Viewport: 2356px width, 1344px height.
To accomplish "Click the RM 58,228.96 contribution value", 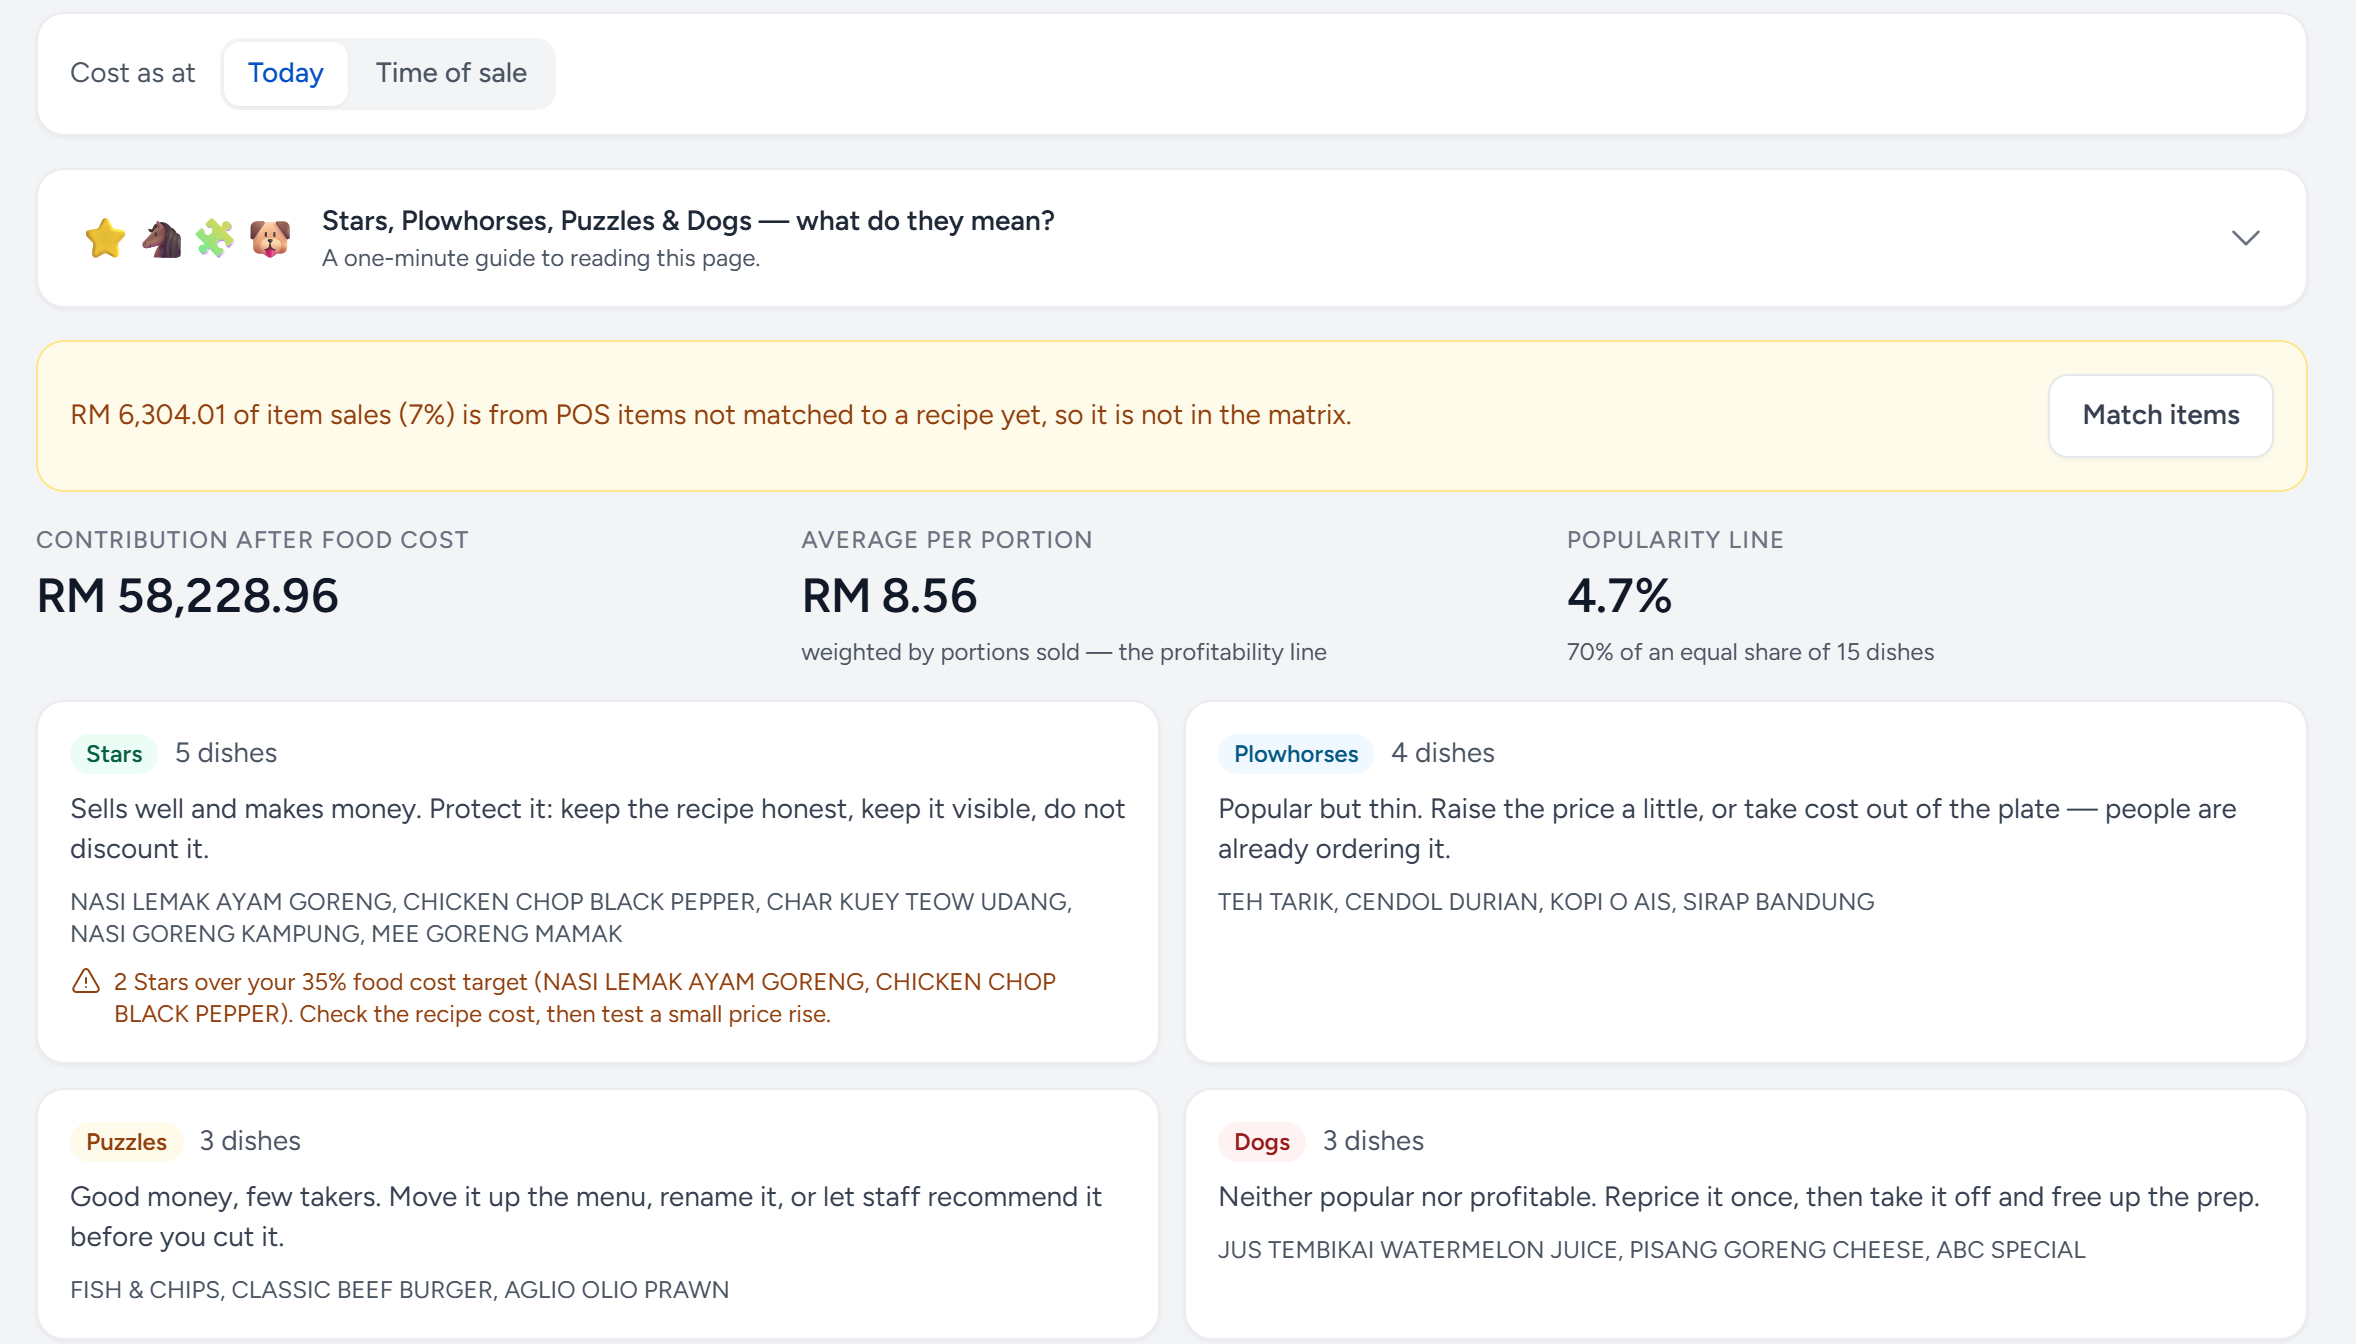I will pyautogui.click(x=188, y=595).
